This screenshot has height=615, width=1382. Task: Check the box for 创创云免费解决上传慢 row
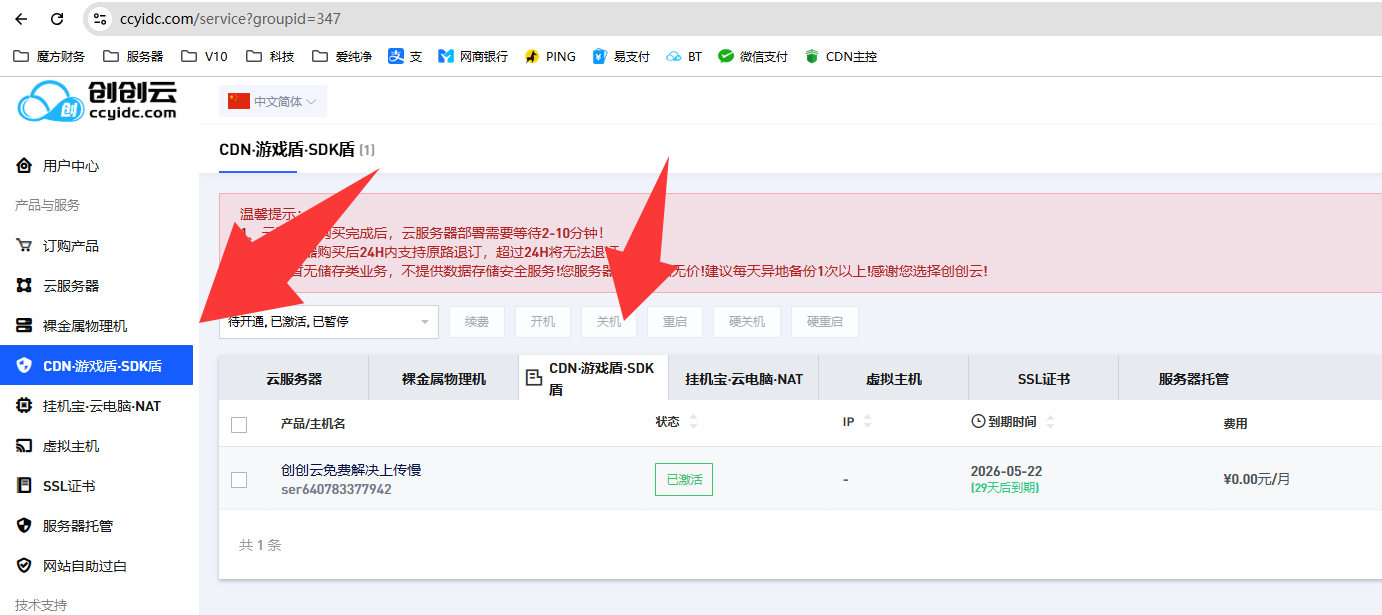[239, 479]
